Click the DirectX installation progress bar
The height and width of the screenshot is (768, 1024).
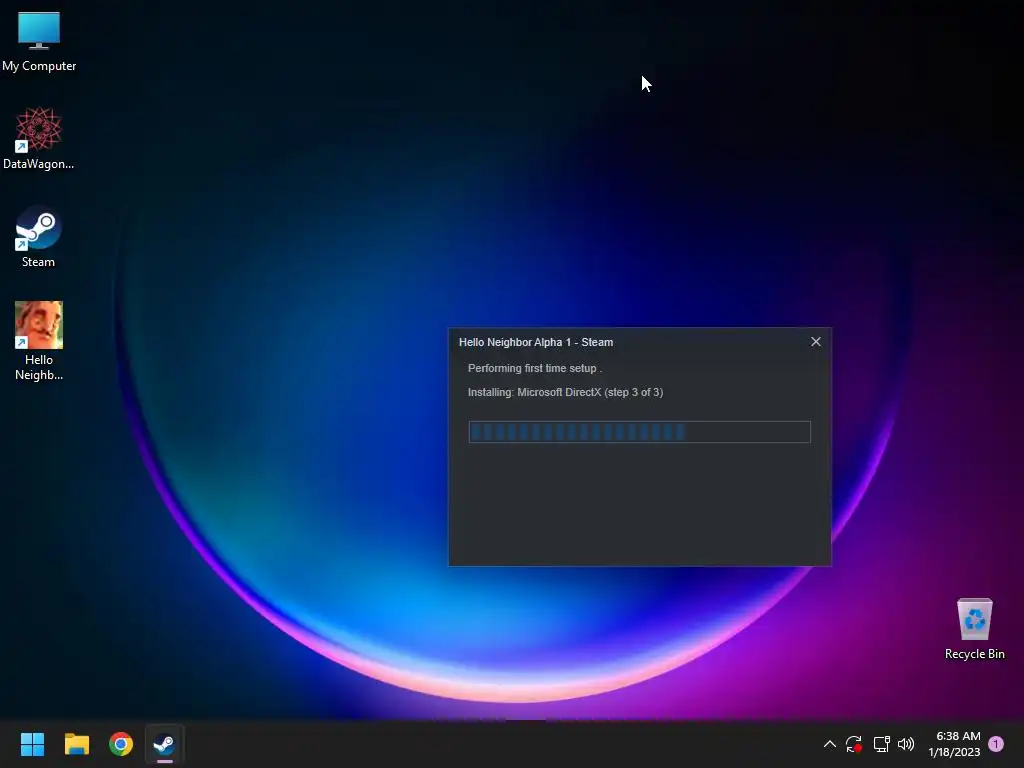639,432
